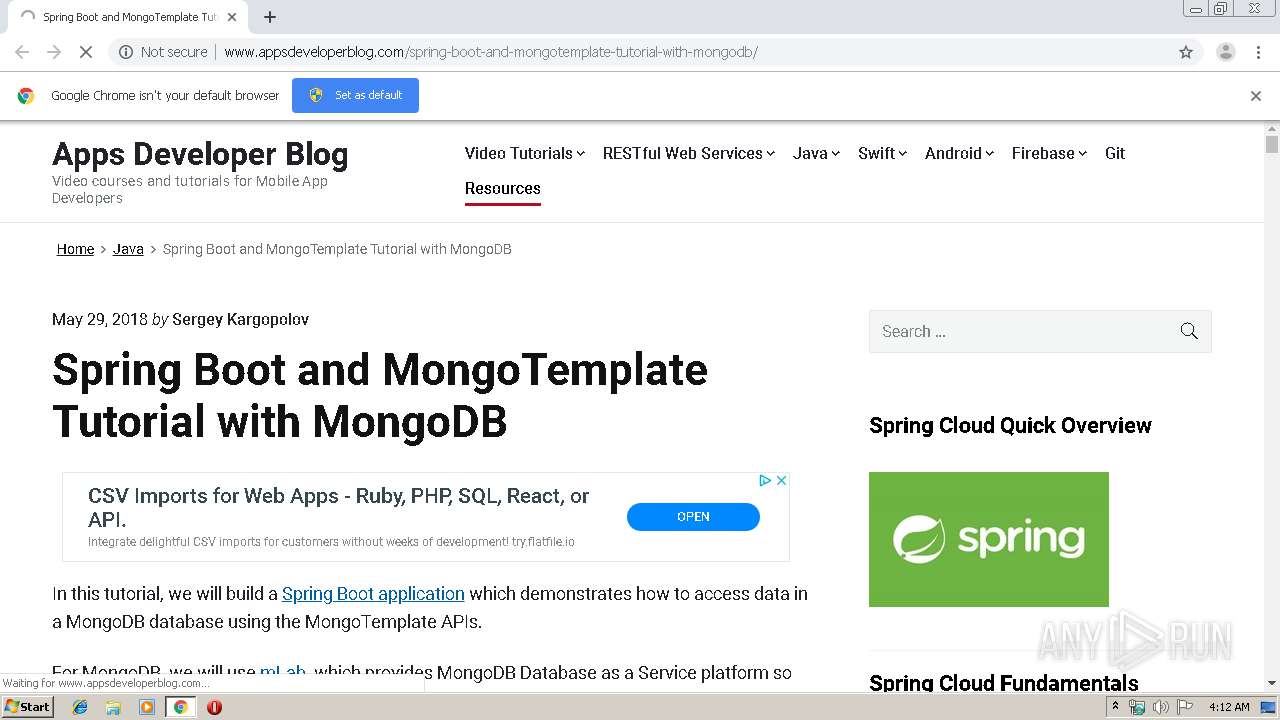The image size is (1280, 720).
Task: Open the Spring logo thumbnail
Action: coord(989,539)
